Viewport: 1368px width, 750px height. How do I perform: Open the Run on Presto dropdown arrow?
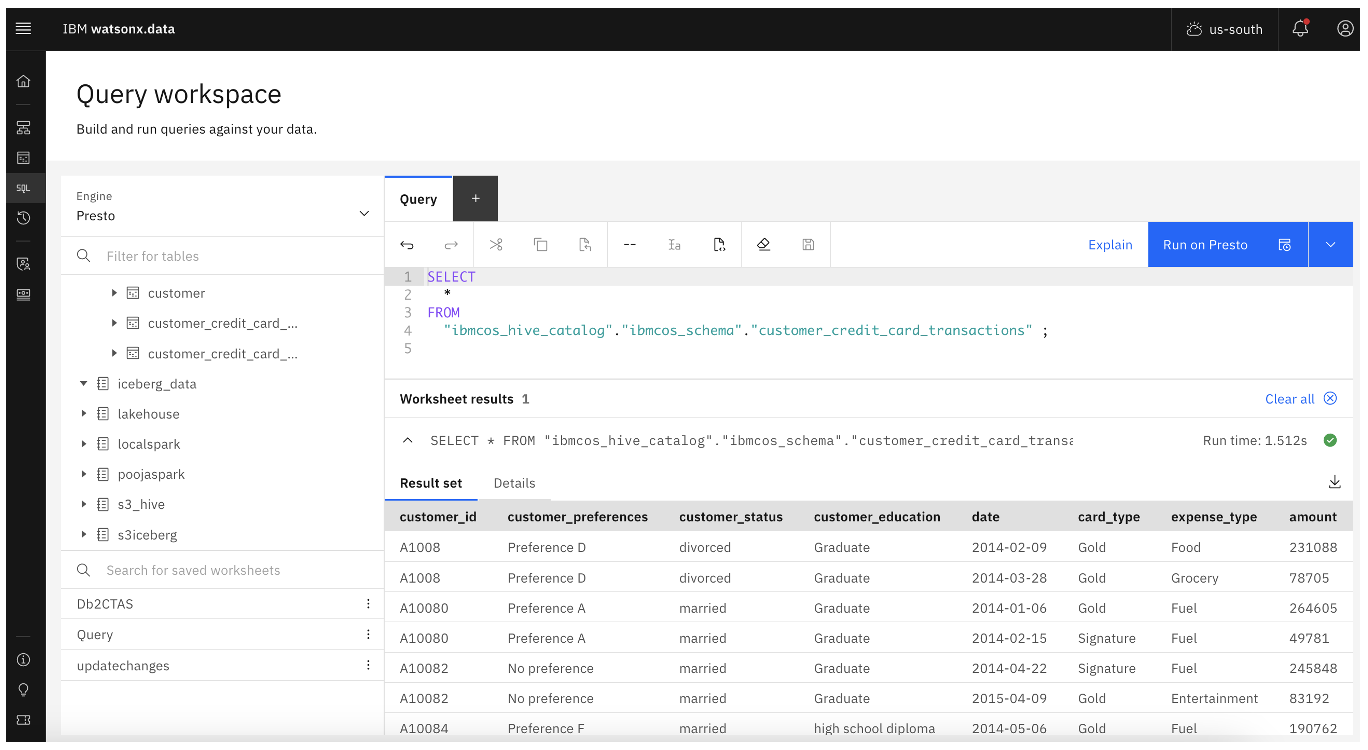point(1331,244)
